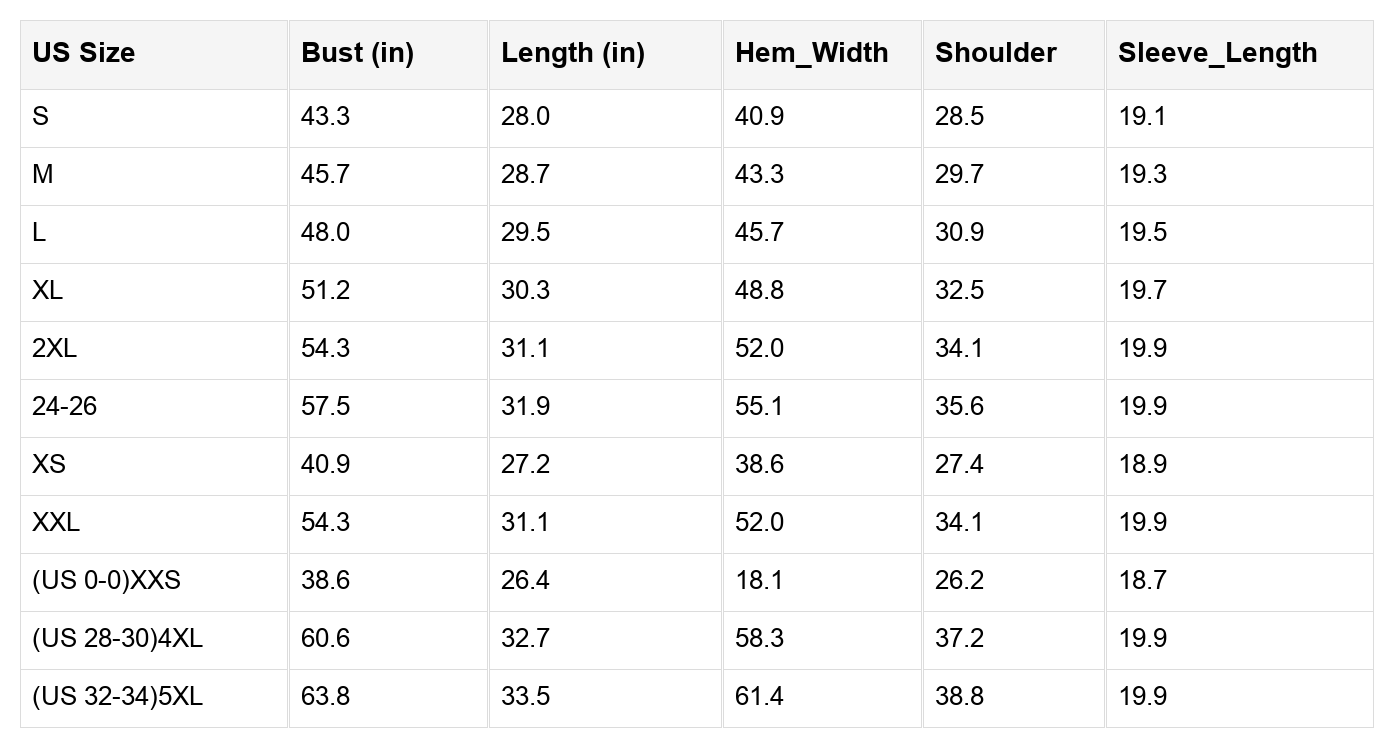Viewport: 1393px width, 747px height.
Task: Select hem width 58.3 in 4XL row
Action: (759, 638)
